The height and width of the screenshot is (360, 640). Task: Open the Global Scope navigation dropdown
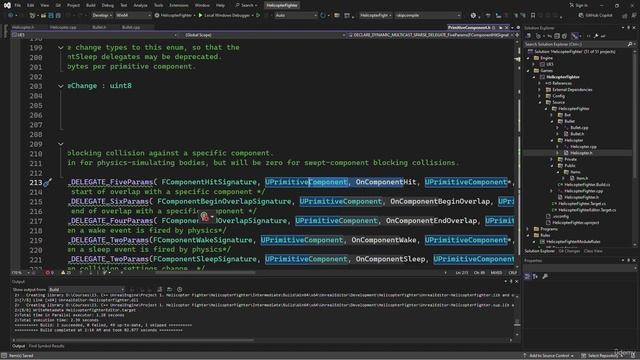(x=262, y=35)
